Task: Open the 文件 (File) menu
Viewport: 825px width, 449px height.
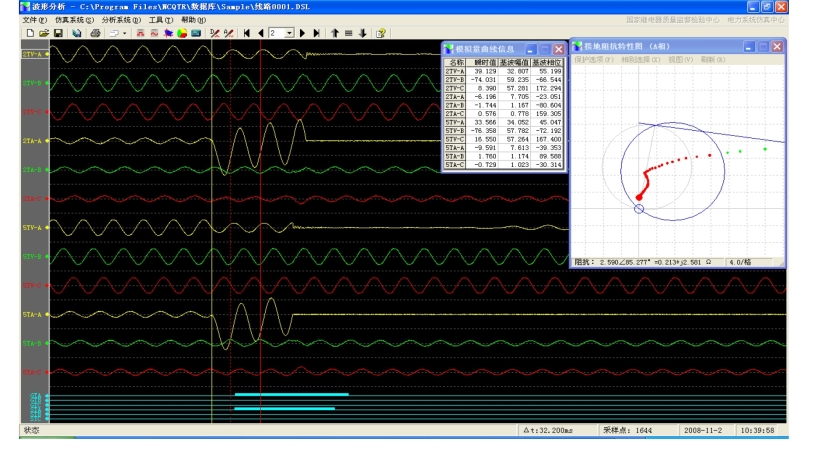Action: click(34, 20)
